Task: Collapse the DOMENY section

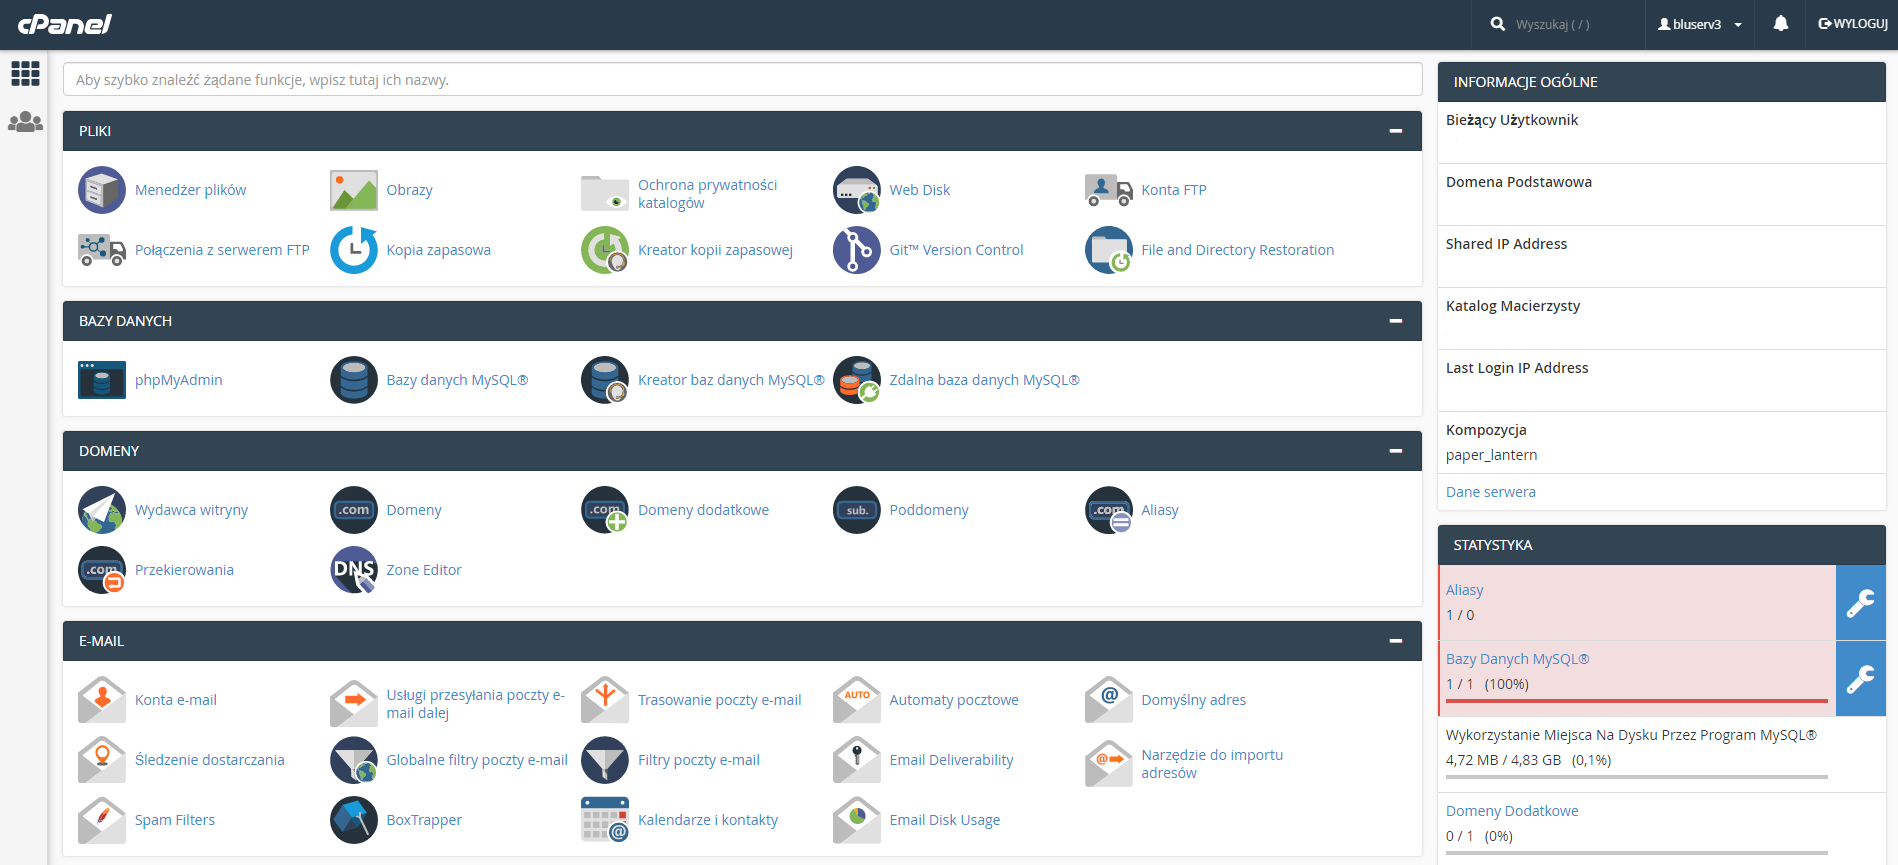Action: (1395, 451)
